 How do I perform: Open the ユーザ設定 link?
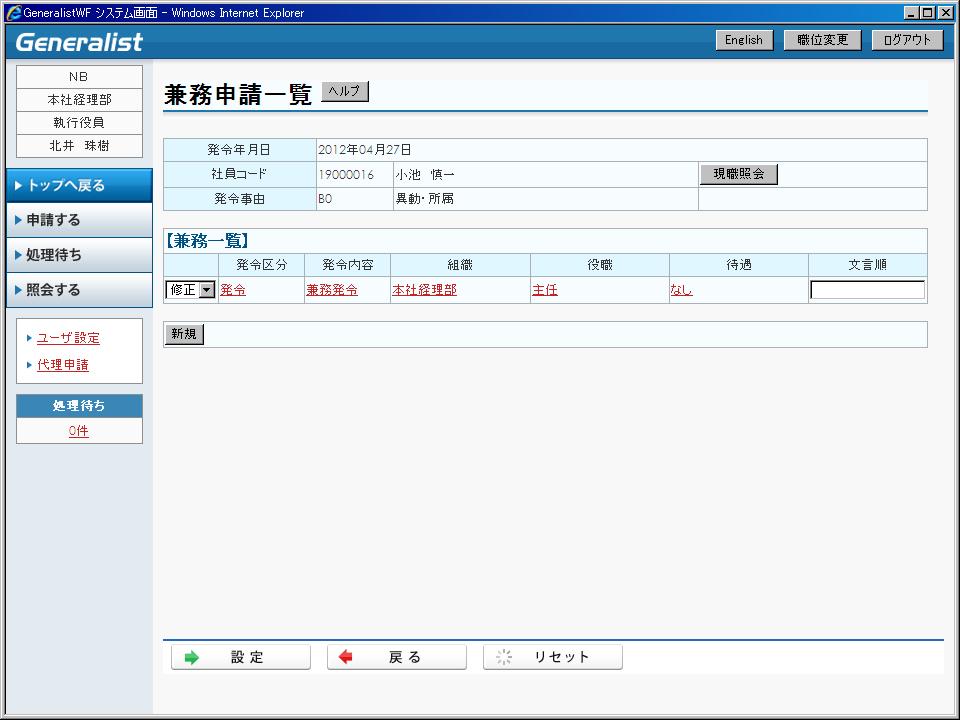point(68,338)
